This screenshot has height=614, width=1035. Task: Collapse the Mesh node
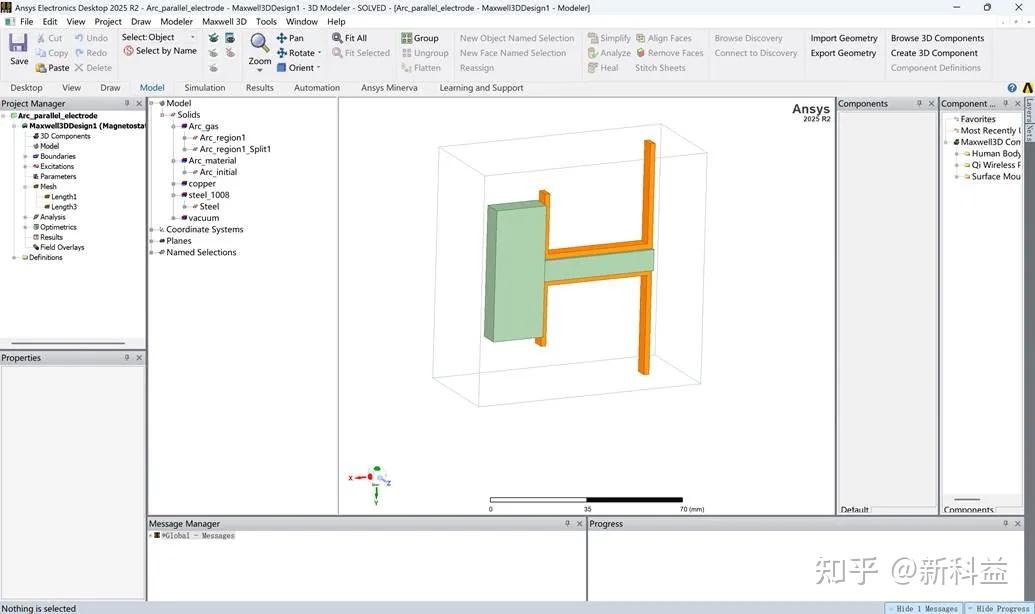(26, 187)
